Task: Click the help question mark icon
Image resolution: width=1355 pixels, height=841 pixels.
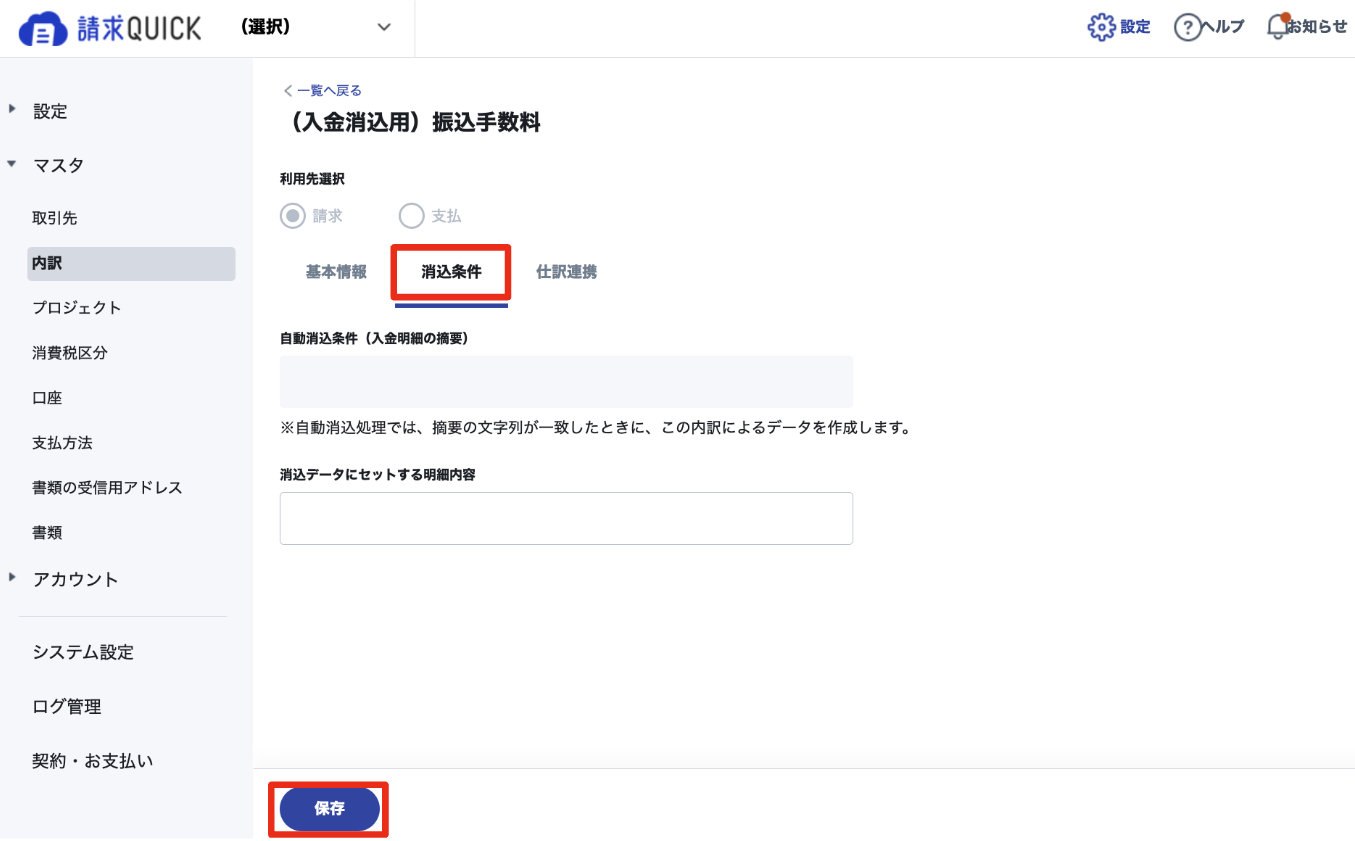Action: [1187, 27]
